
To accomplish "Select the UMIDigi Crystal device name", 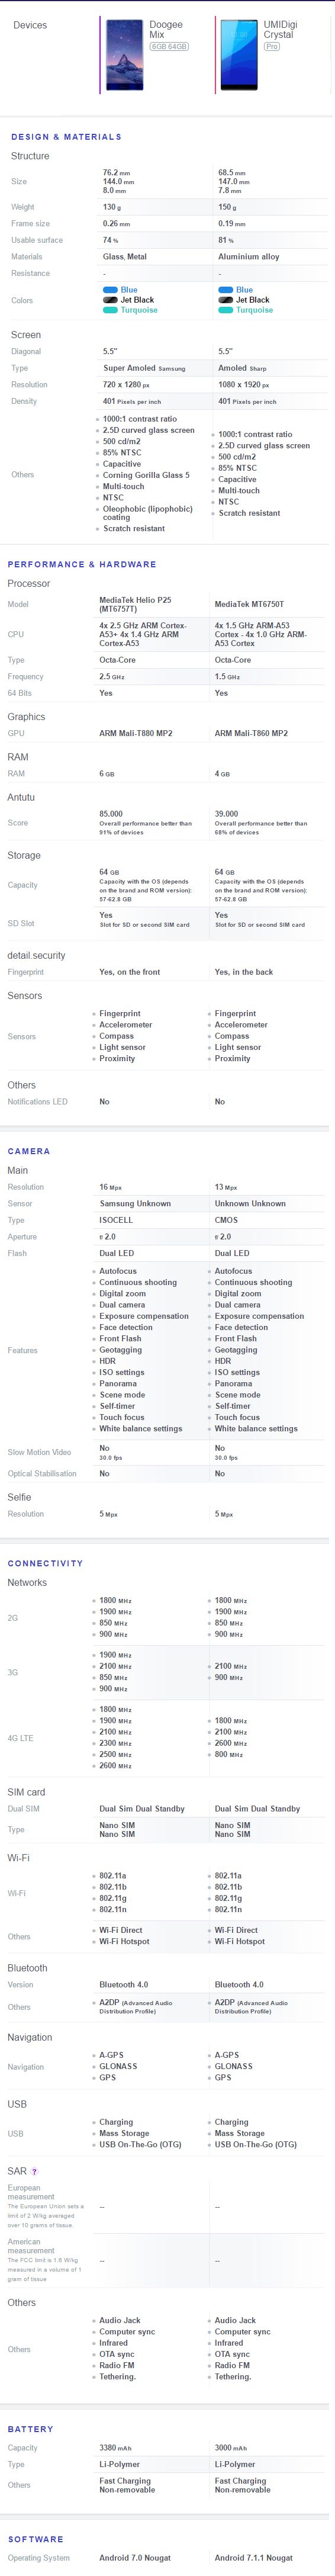I will click(x=279, y=29).
